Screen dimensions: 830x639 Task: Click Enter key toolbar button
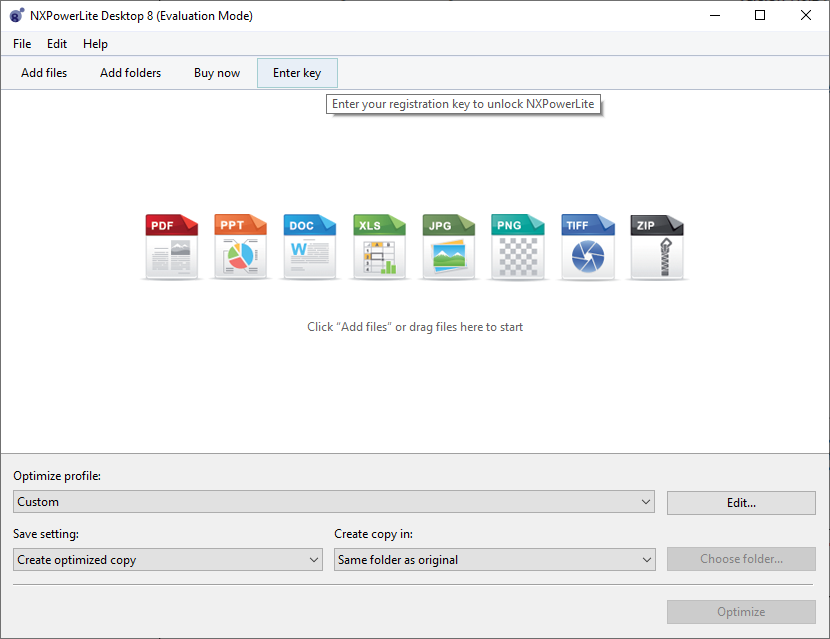[x=297, y=73]
